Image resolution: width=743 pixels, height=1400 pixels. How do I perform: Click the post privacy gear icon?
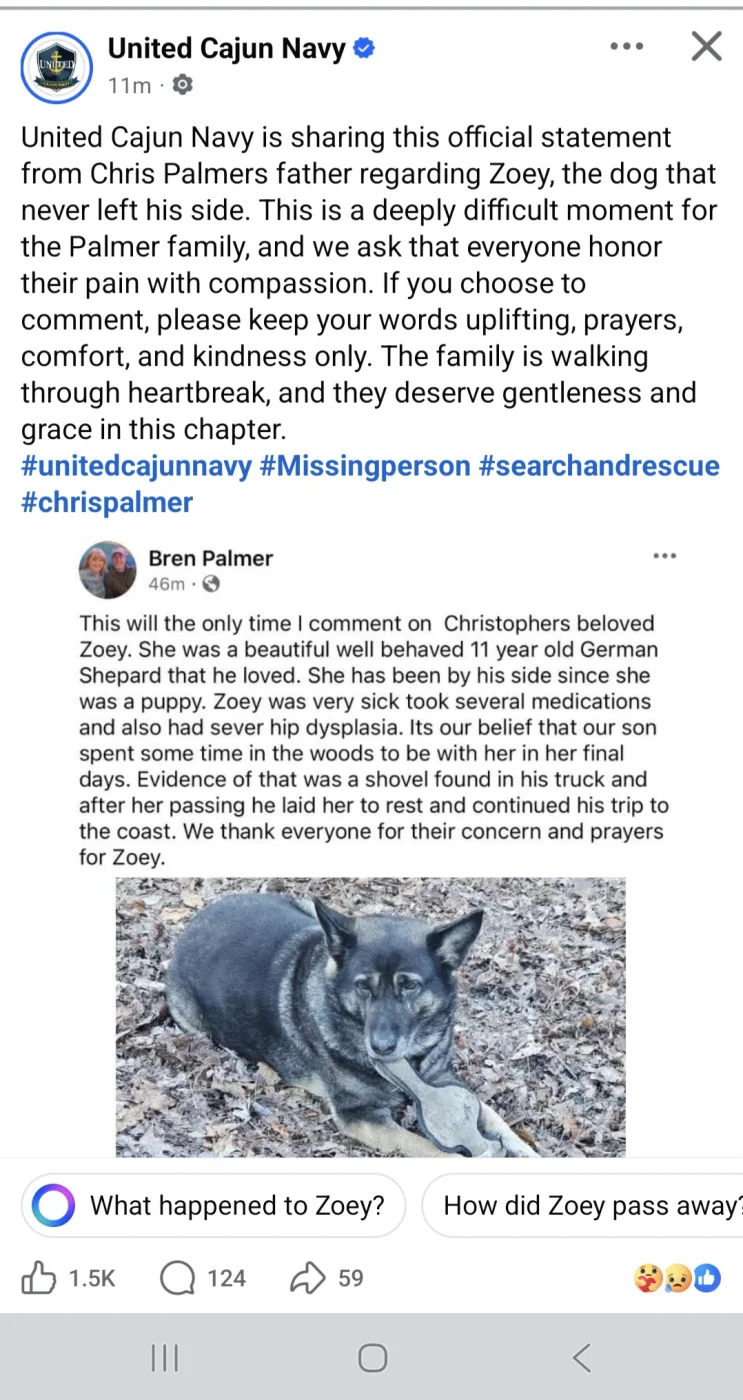(182, 85)
